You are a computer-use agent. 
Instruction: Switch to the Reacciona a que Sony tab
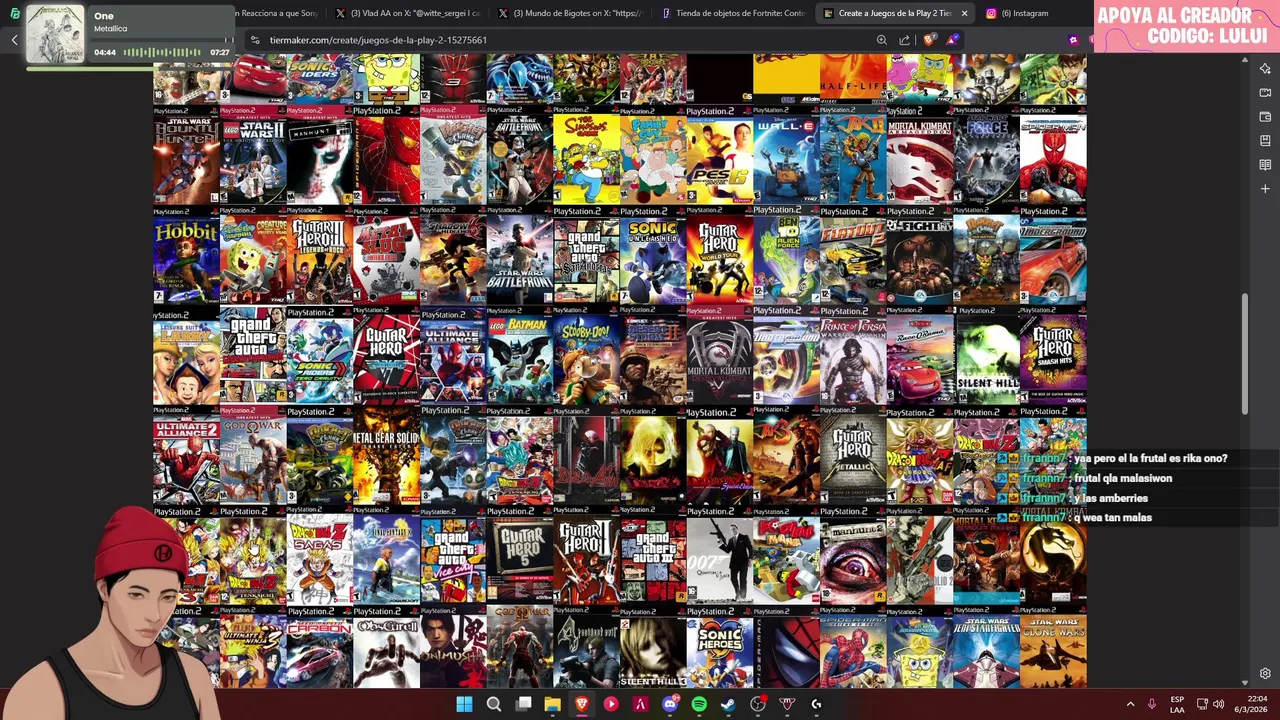click(x=275, y=13)
